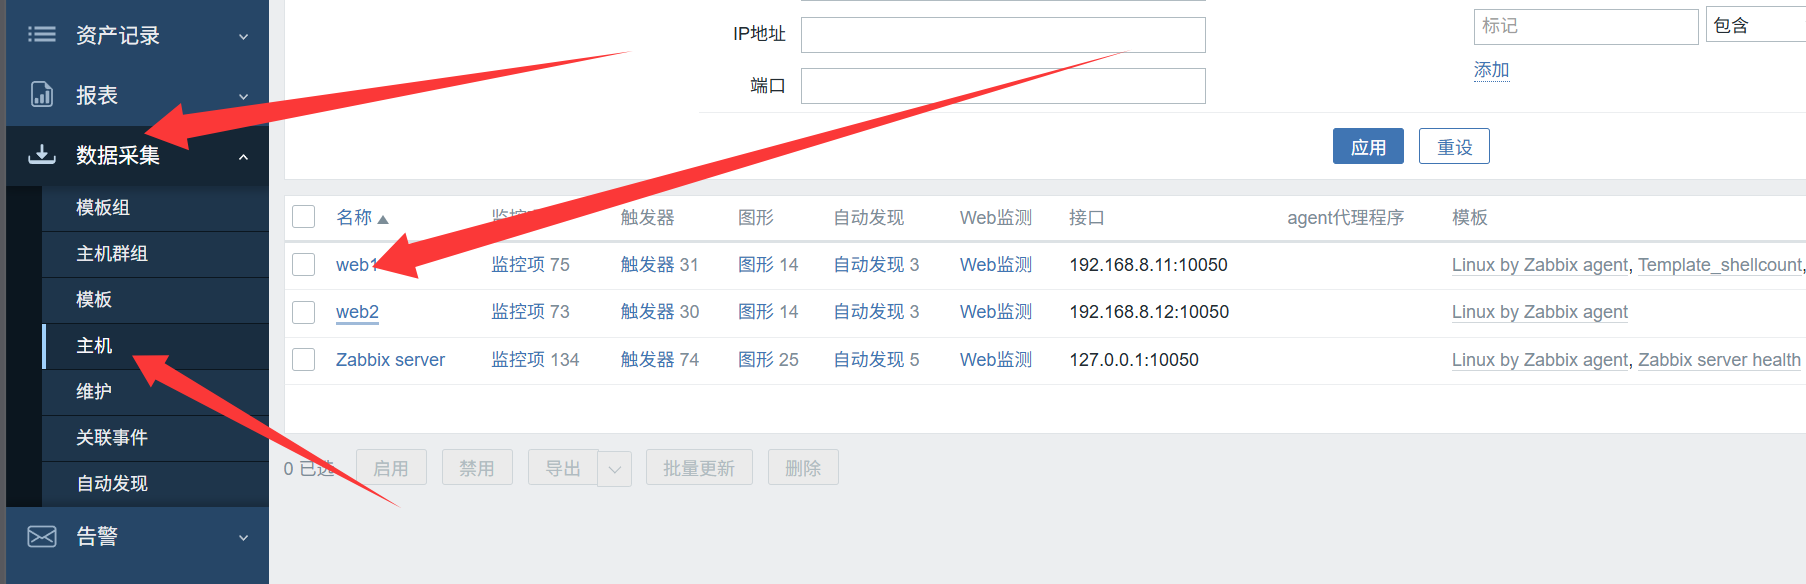Open Zabbix server health template link
Screen dimensions: 1806x584
(x=1719, y=359)
